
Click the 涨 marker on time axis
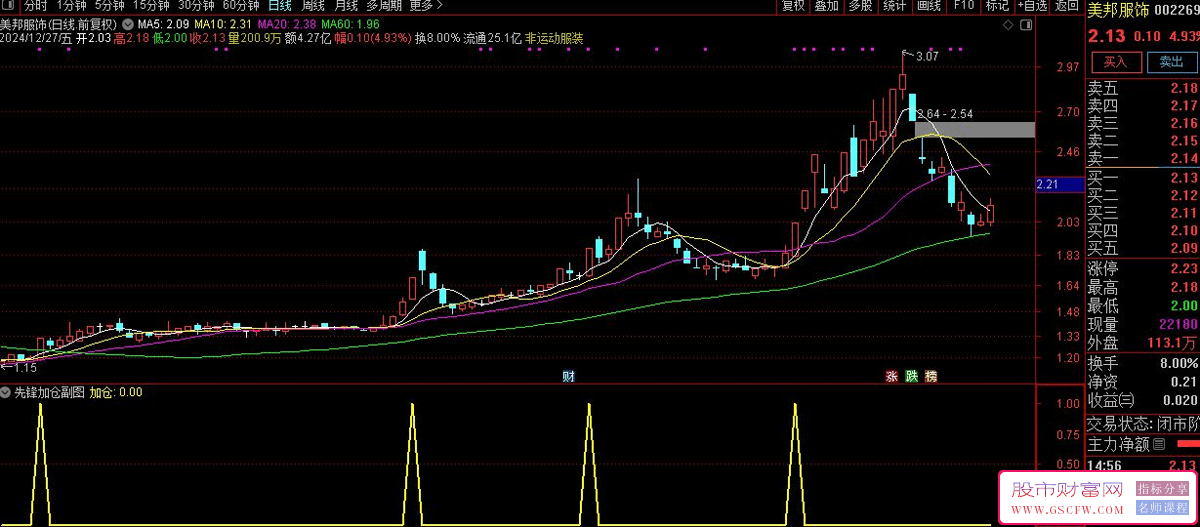point(890,377)
